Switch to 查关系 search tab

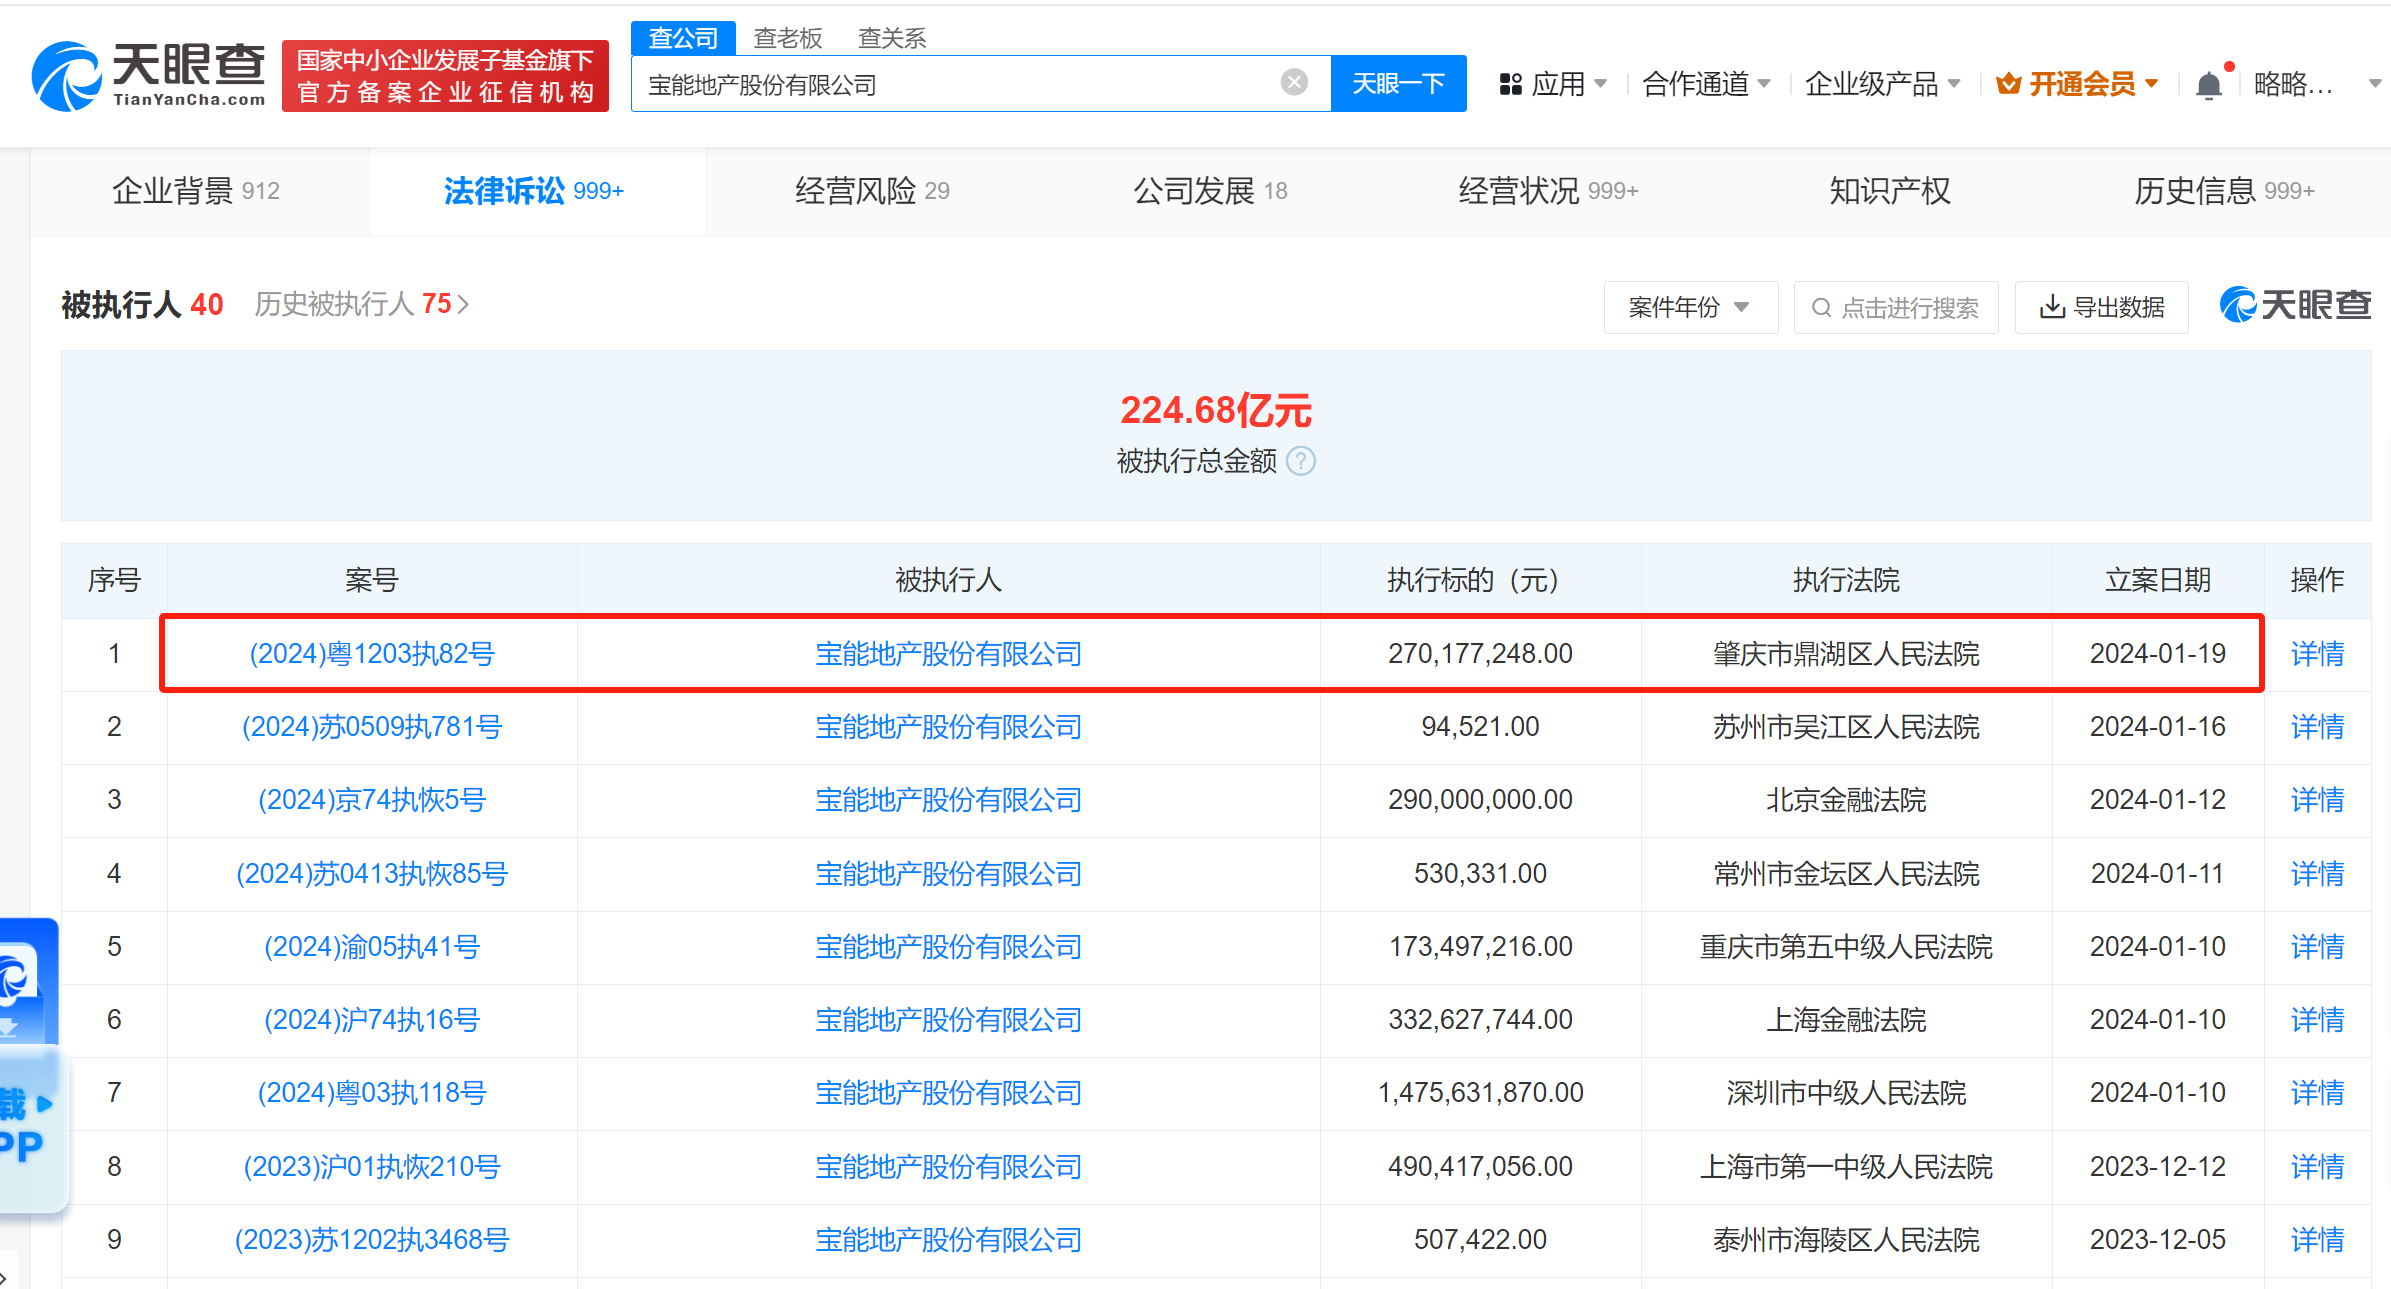click(892, 38)
